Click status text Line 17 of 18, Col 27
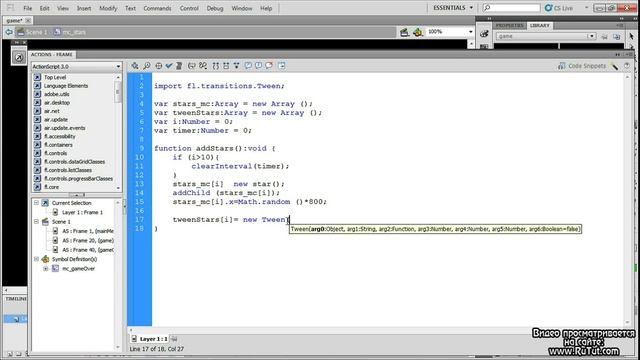 157,349
